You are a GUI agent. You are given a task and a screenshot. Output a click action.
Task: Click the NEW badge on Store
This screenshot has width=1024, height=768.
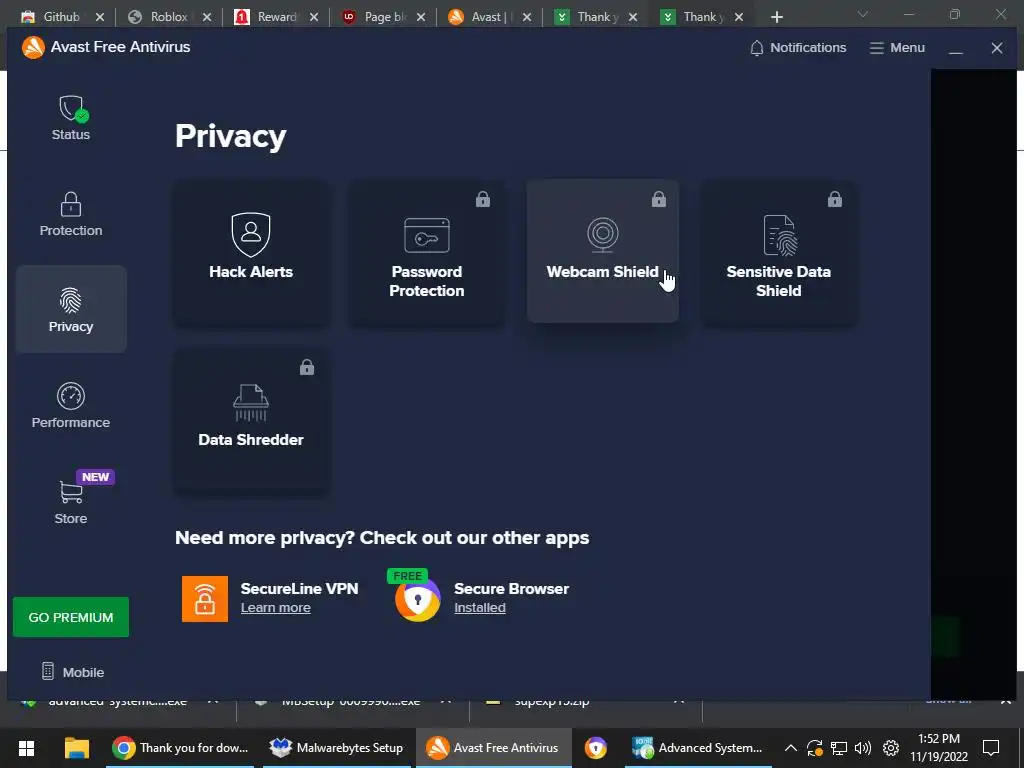[x=95, y=477]
